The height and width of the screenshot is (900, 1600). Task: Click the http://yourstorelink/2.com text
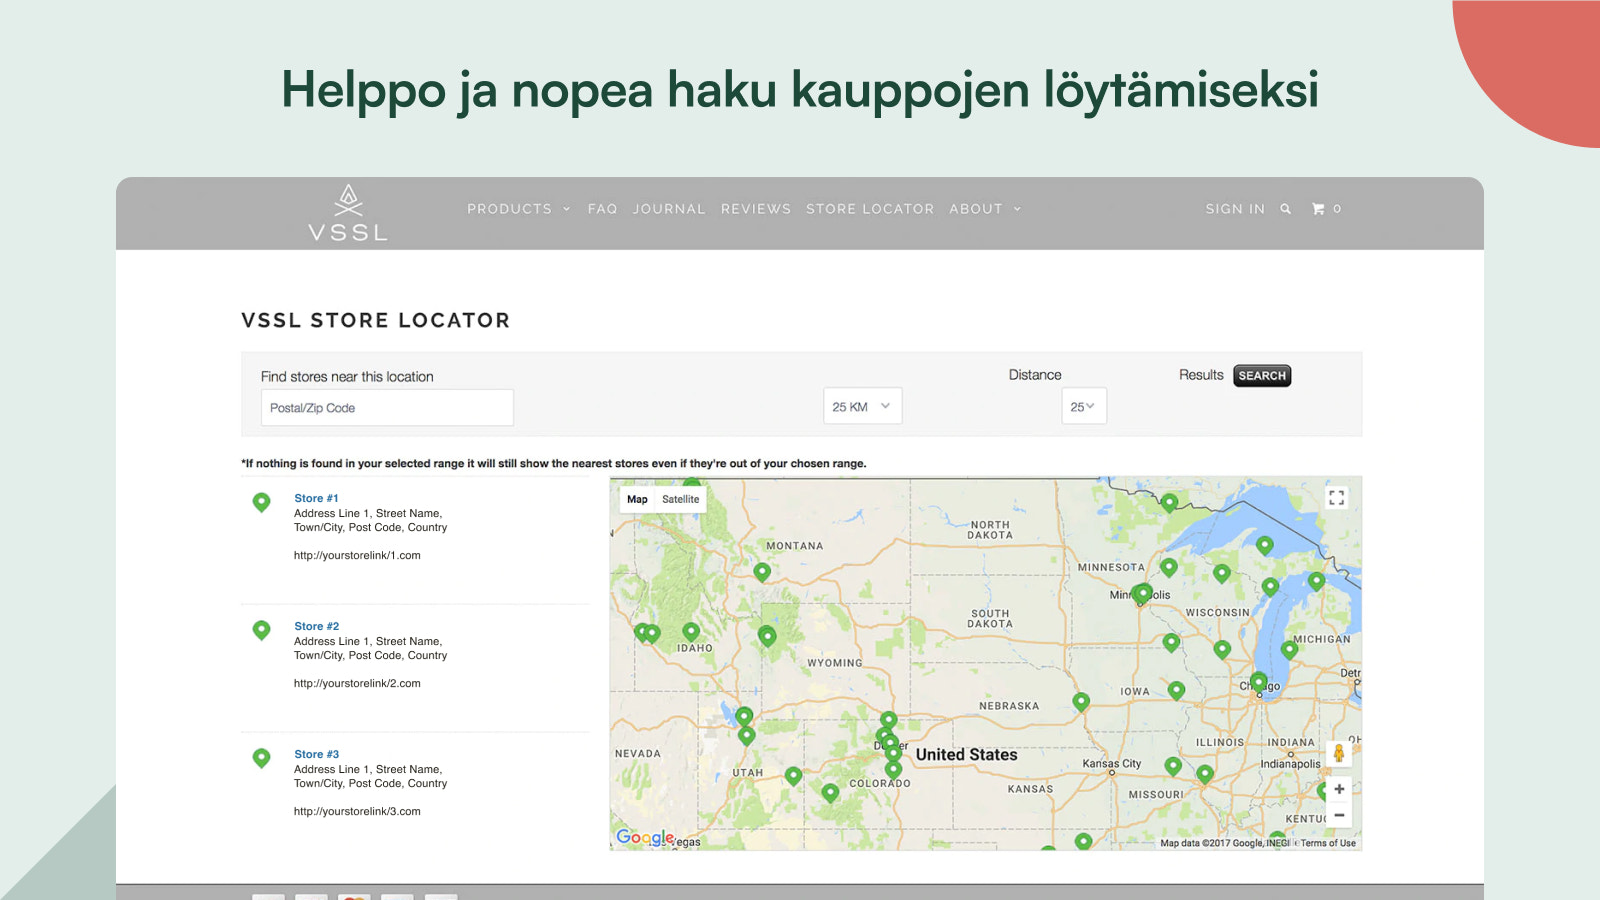point(357,683)
